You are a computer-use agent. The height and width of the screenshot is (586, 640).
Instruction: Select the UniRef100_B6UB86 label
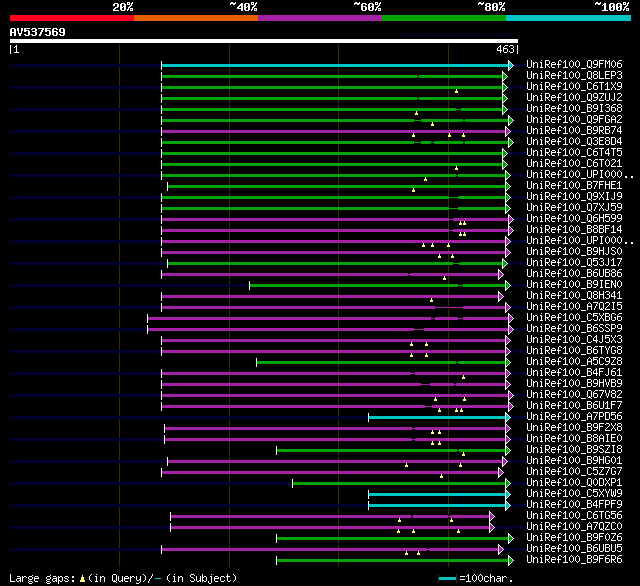tap(574, 274)
